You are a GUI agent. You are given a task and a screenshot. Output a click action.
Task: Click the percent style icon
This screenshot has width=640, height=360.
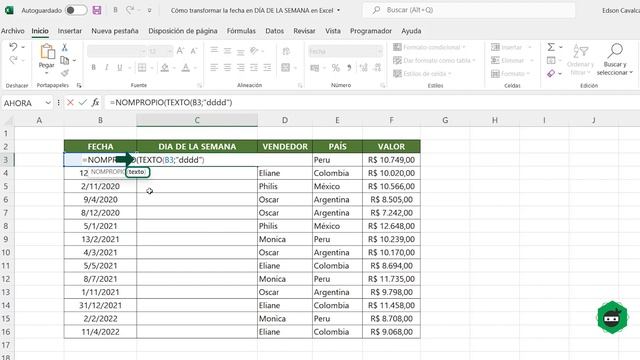tap(336, 68)
